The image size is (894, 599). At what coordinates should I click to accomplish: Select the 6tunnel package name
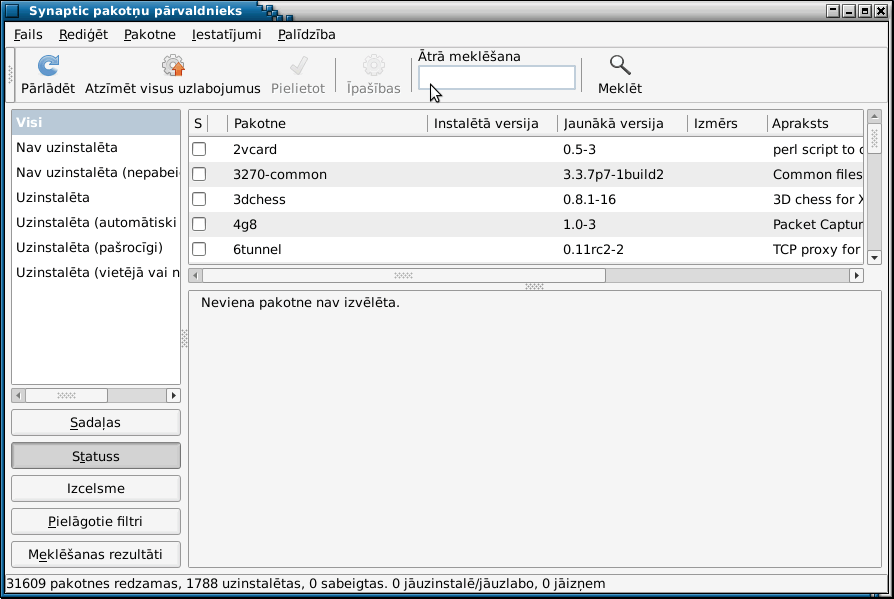[x=257, y=250]
